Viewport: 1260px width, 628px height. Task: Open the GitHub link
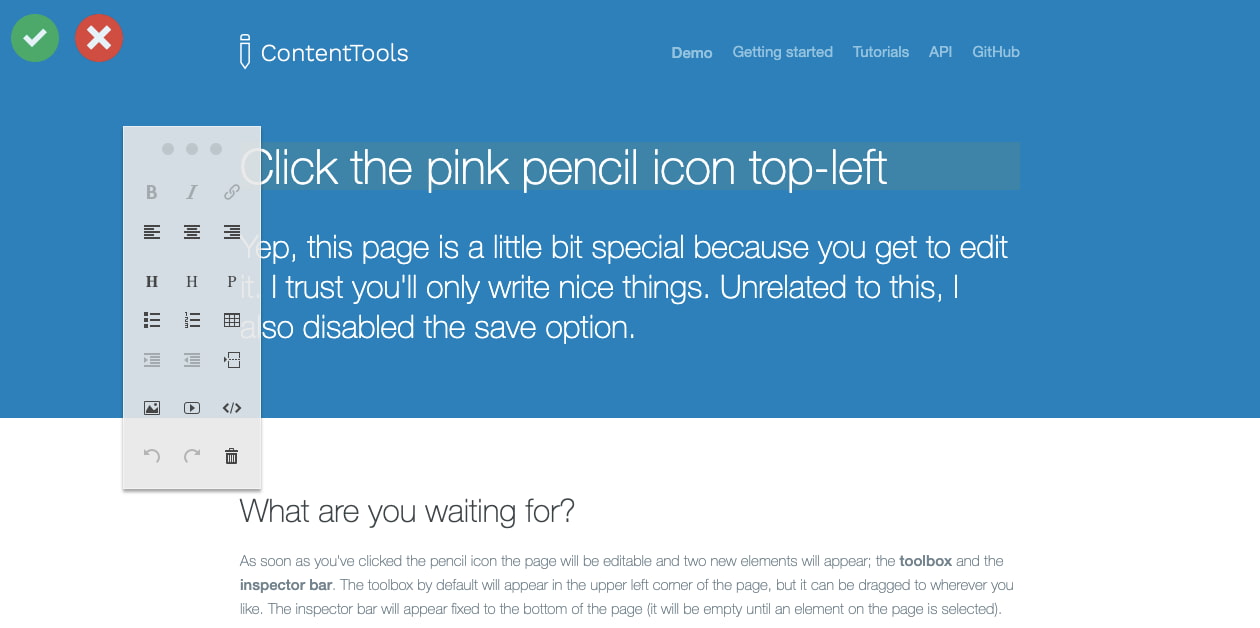[x=996, y=52]
